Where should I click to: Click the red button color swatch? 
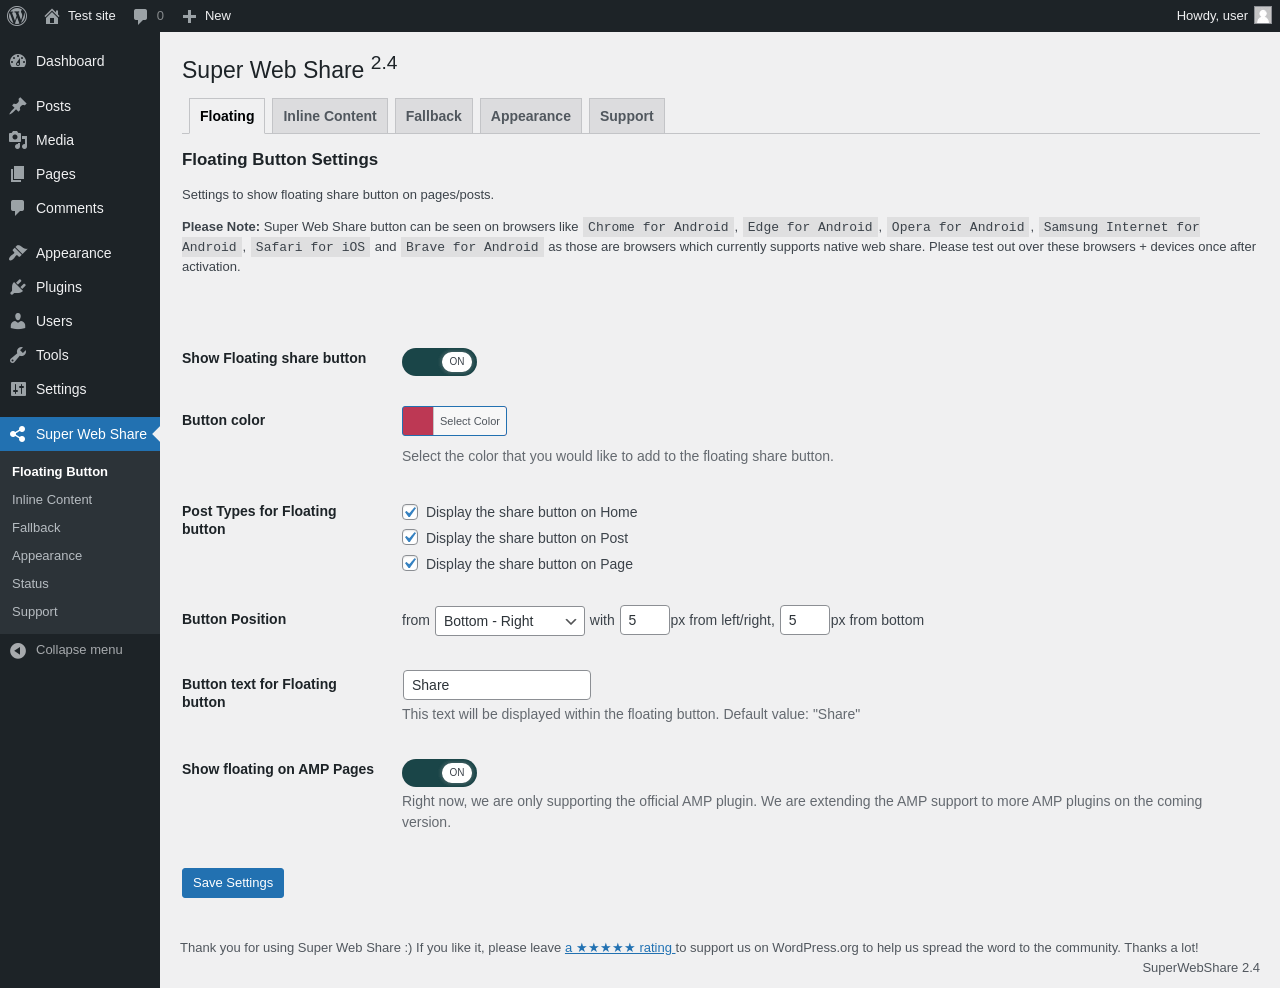tap(418, 421)
